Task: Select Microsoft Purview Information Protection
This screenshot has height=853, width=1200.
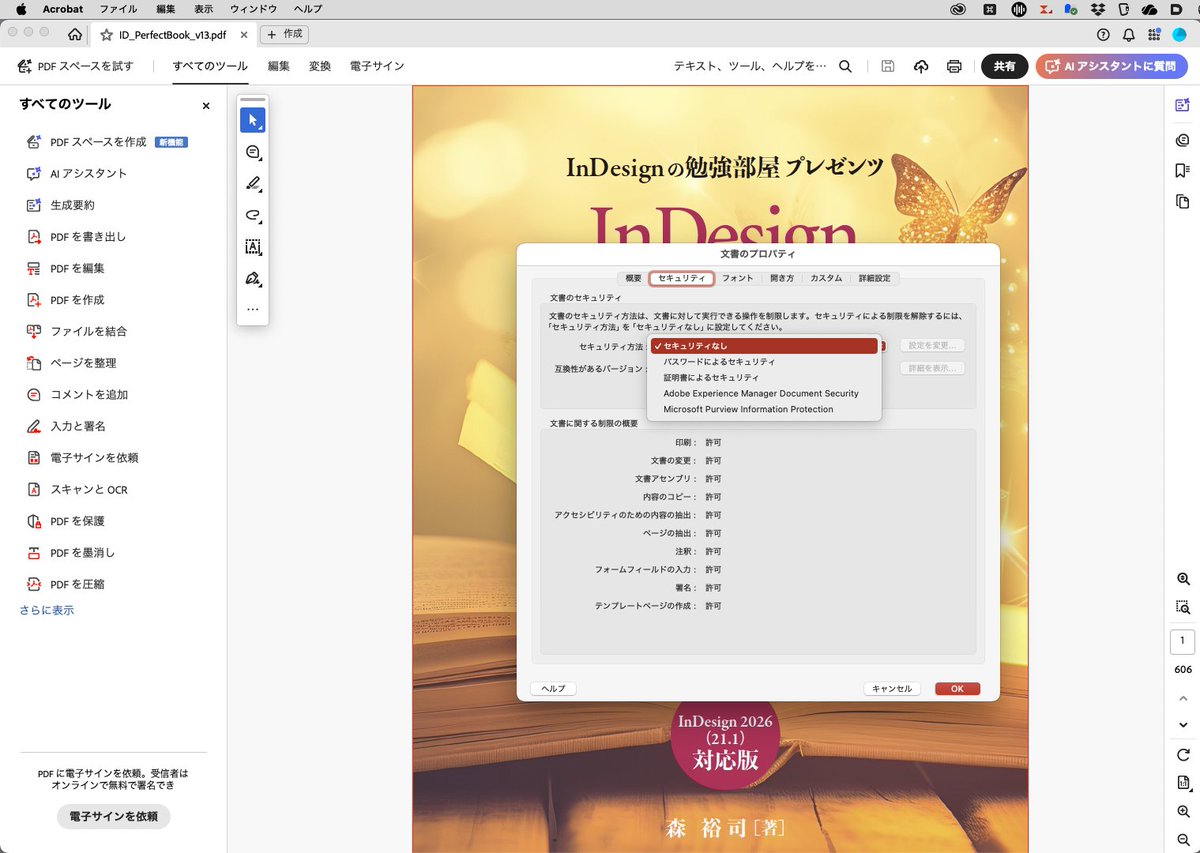Action: click(x=764, y=410)
